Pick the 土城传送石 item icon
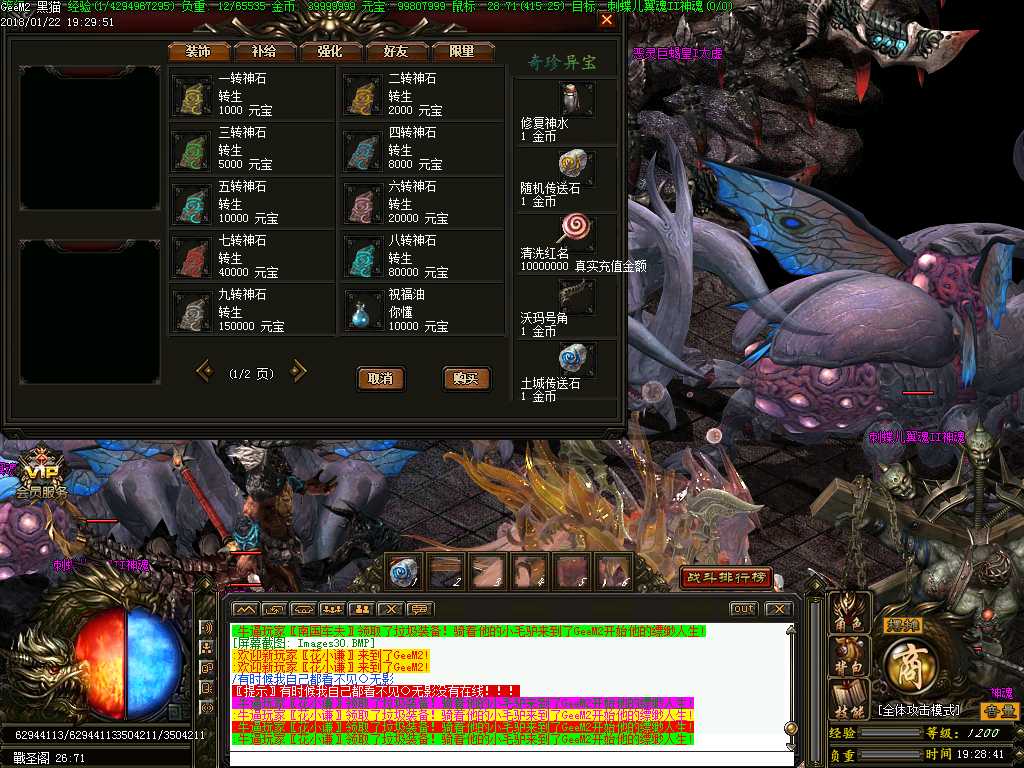1024x768 pixels. tap(576, 360)
